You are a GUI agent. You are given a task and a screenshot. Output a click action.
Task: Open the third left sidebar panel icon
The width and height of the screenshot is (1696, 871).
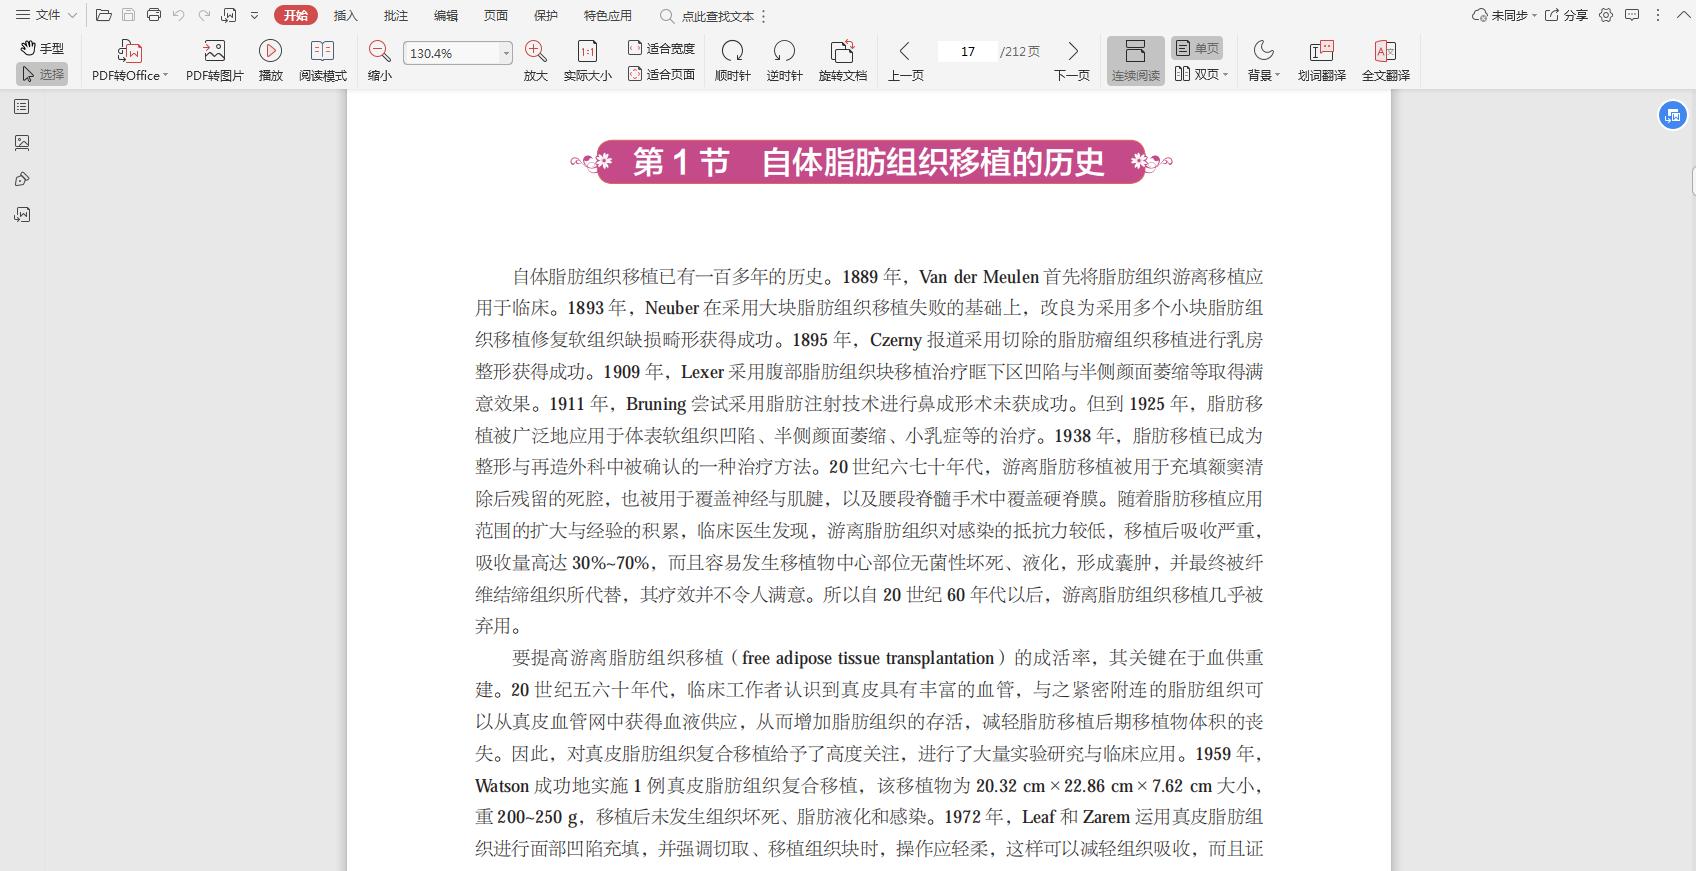click(x=22, y=179)
